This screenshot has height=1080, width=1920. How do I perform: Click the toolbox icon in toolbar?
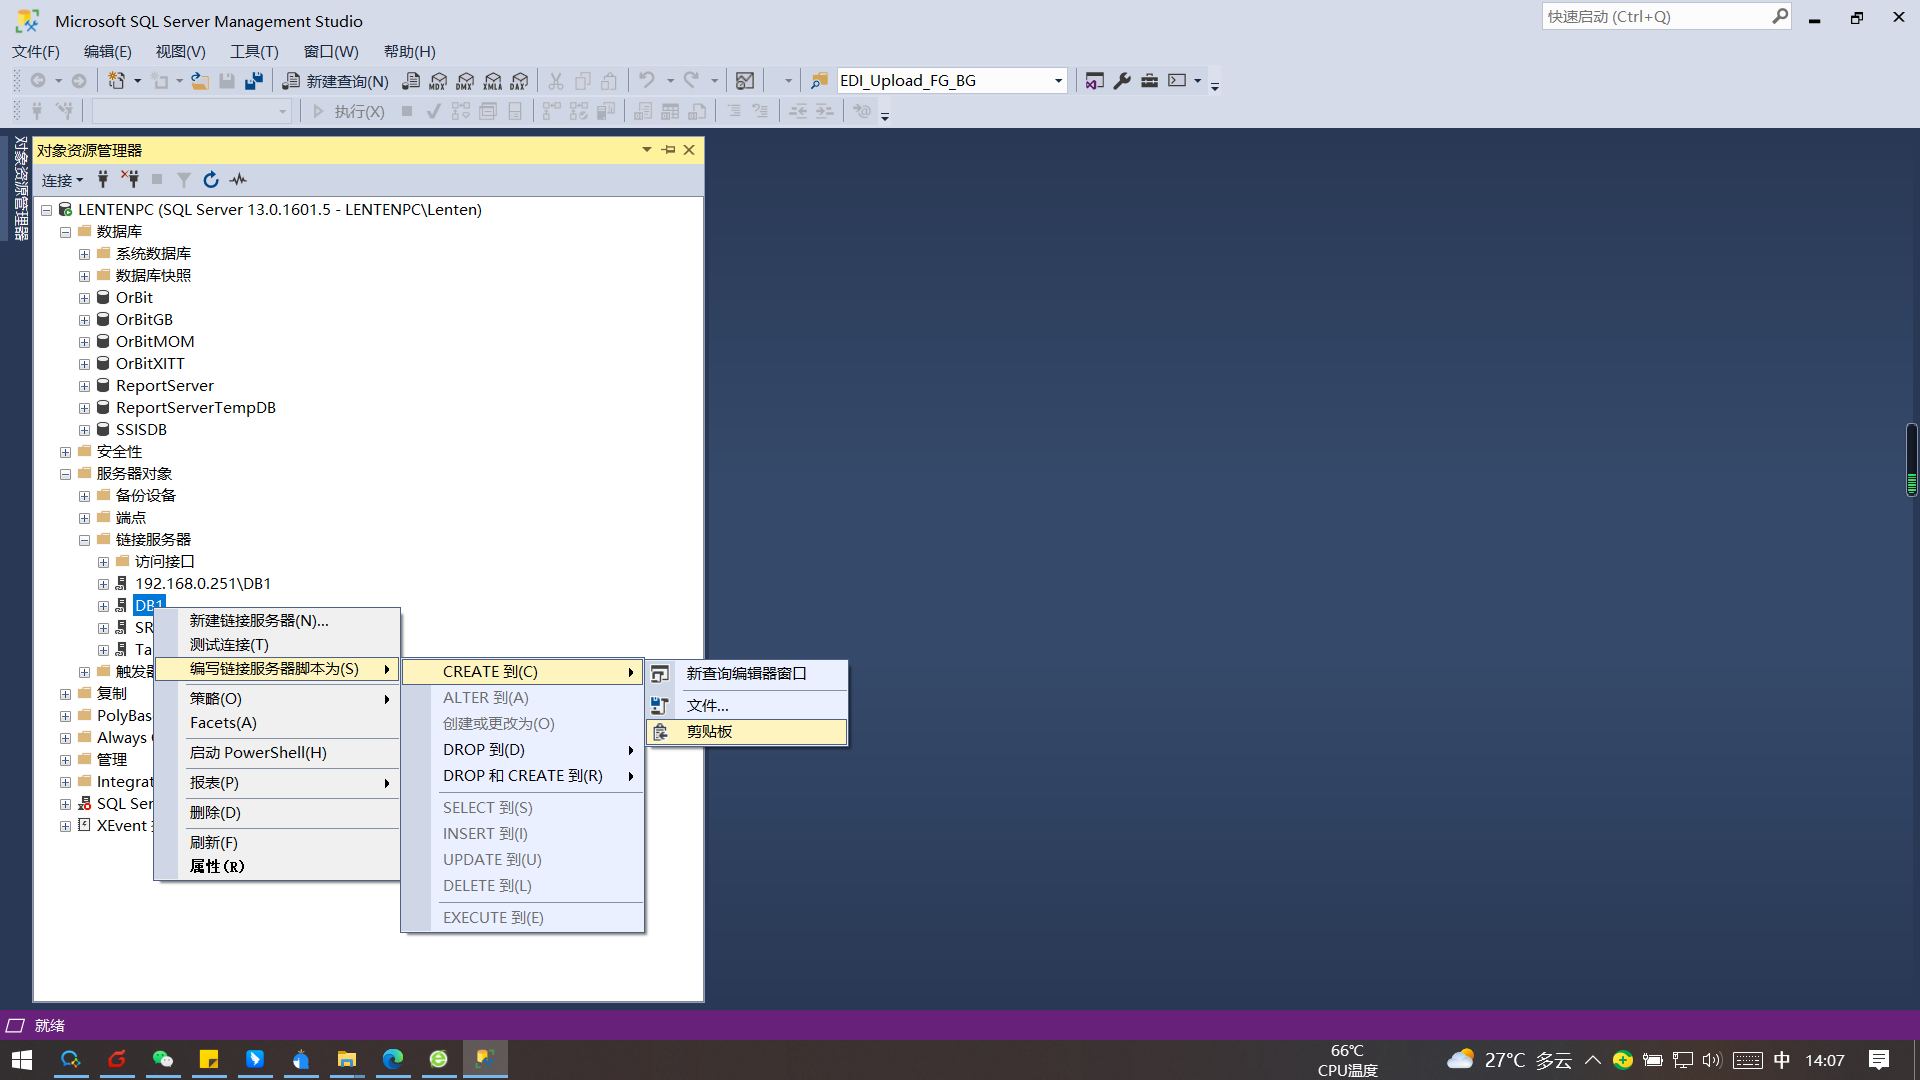(1149, 81)
